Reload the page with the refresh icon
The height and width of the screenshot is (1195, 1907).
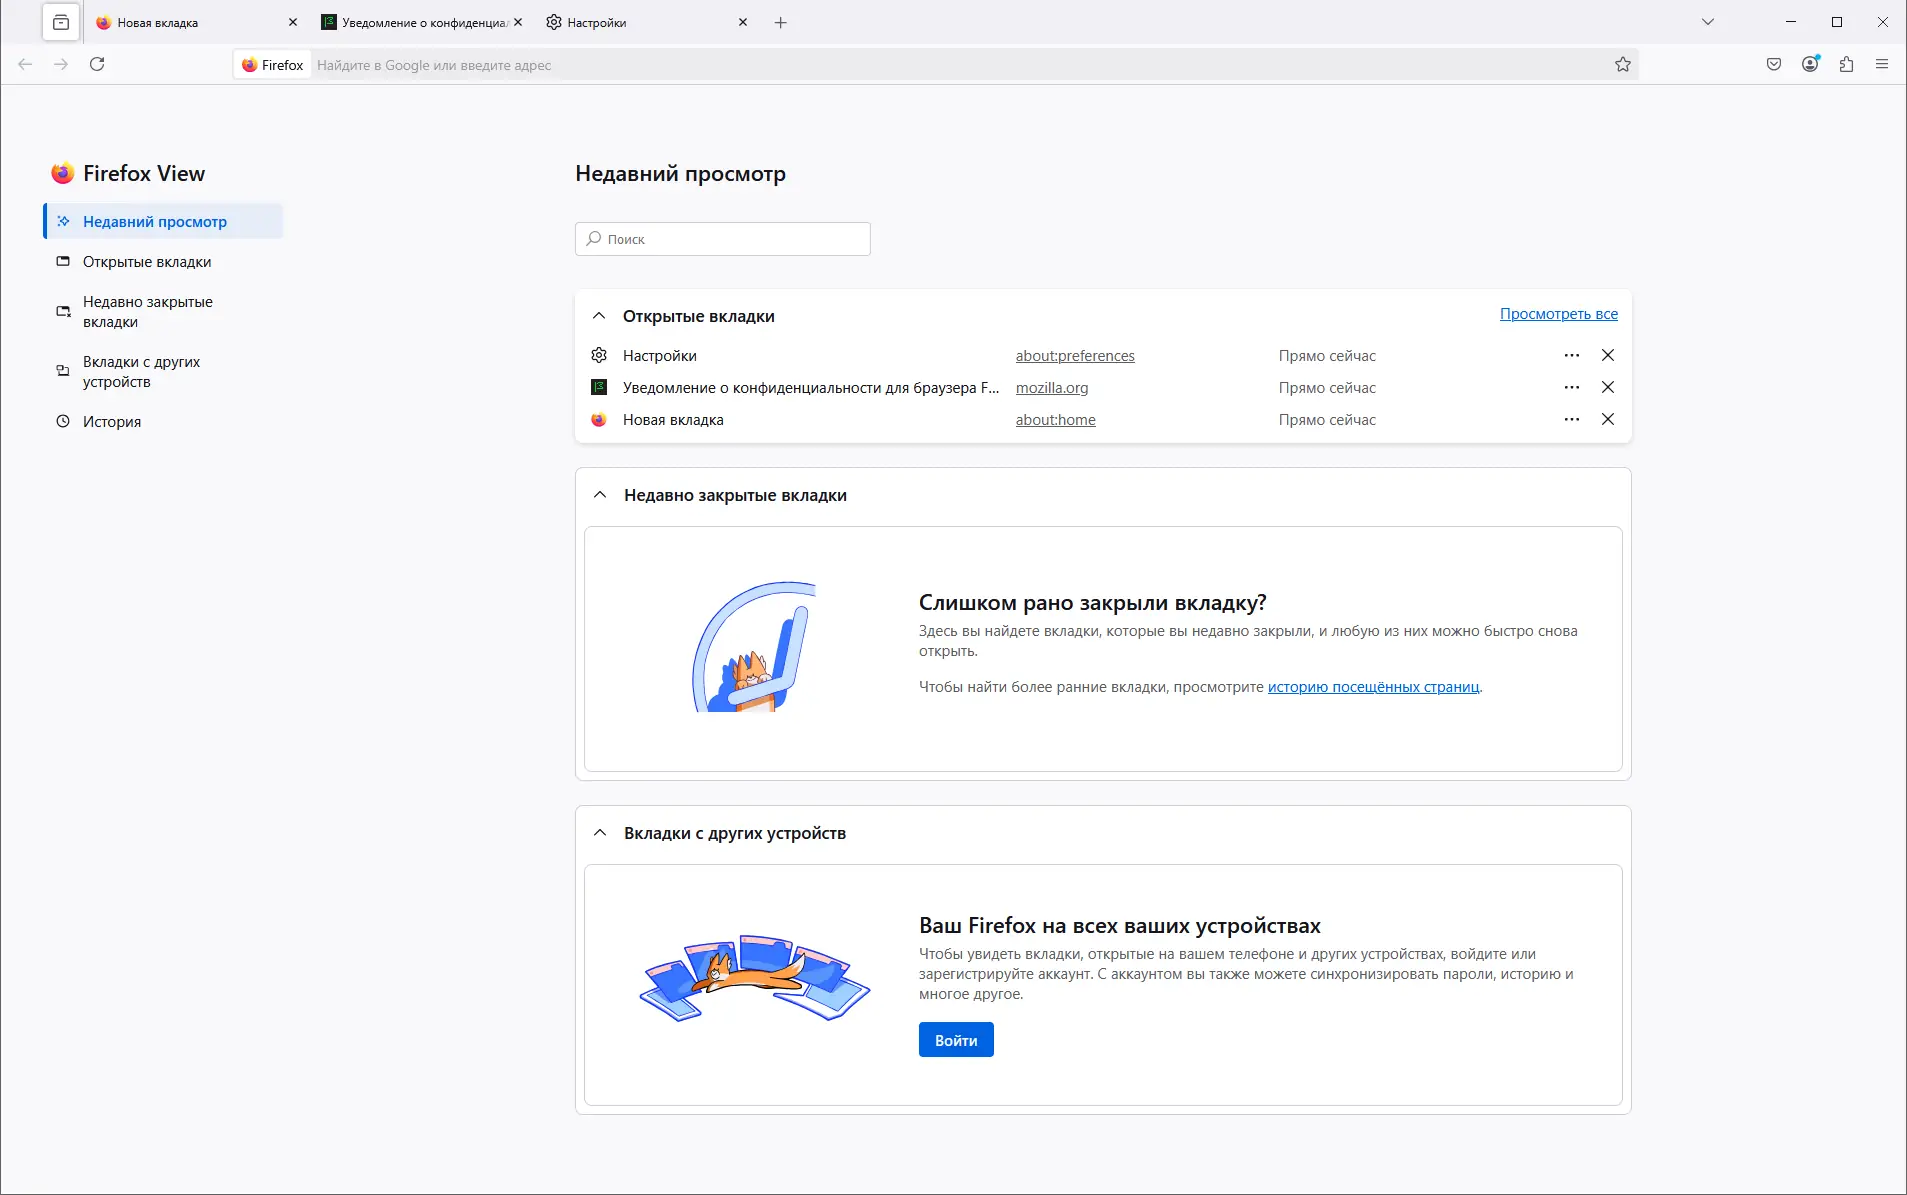97,64
